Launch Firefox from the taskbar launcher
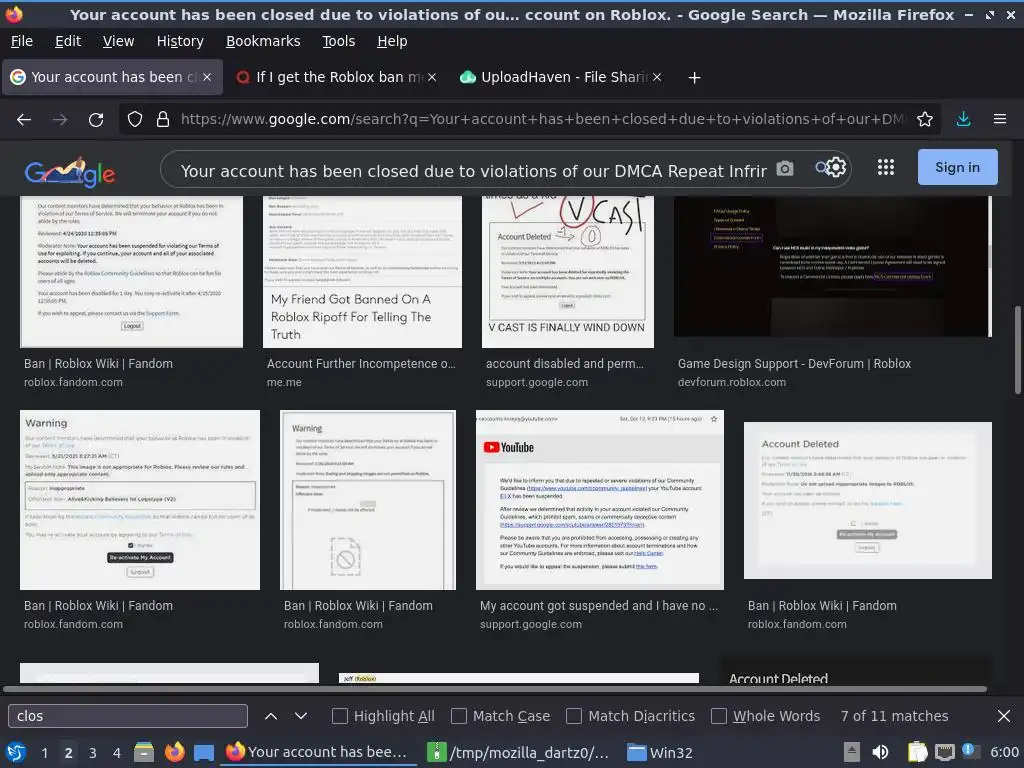The width and height of the screenshot is (1024, 768). (174, 752)
